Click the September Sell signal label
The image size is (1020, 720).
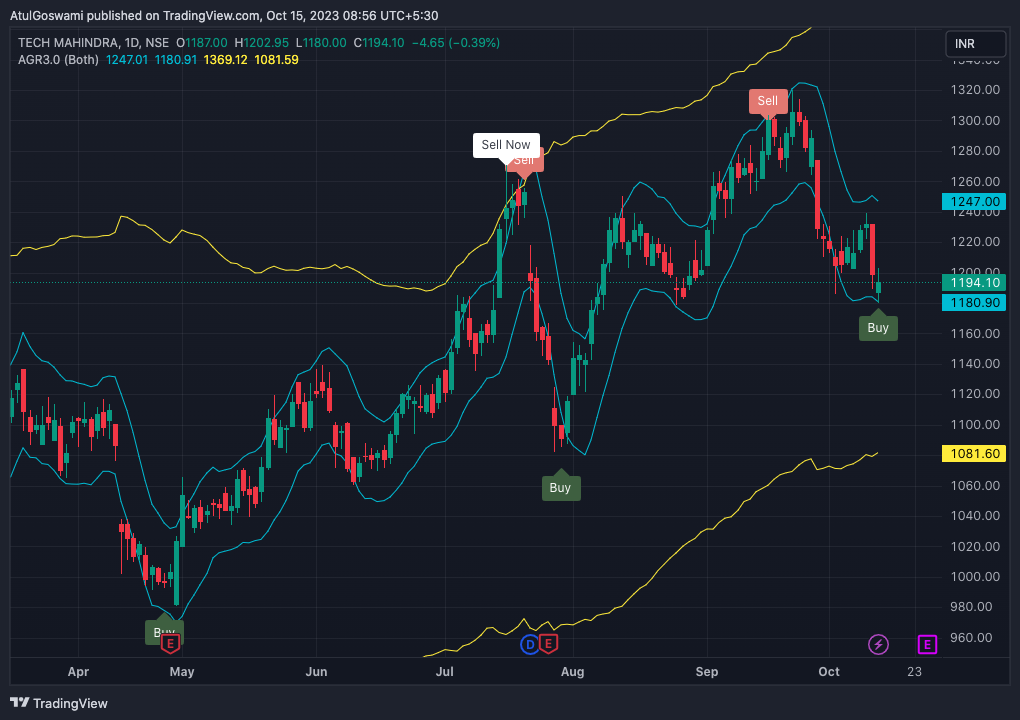[x=768, y=101]
